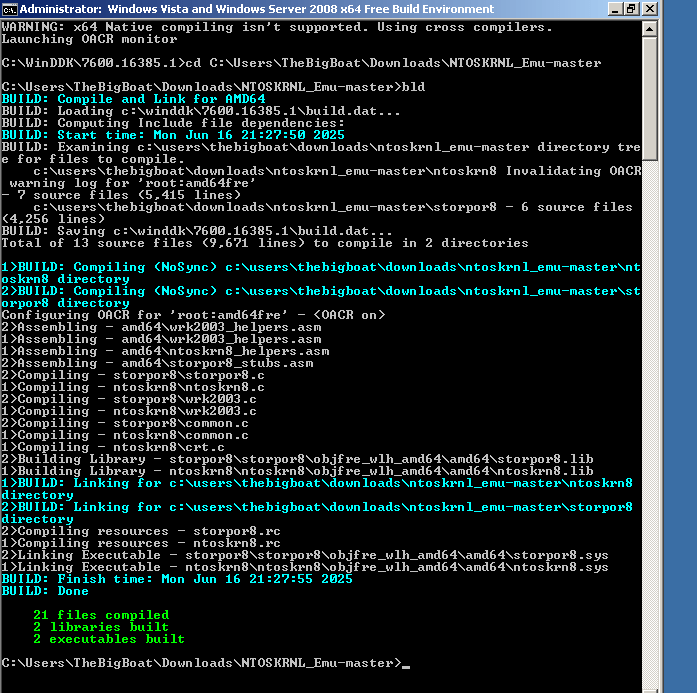Screen dimensions: 697x693
Task: Click the 'BUILD: Start time' line
Action: pos(173,135)
